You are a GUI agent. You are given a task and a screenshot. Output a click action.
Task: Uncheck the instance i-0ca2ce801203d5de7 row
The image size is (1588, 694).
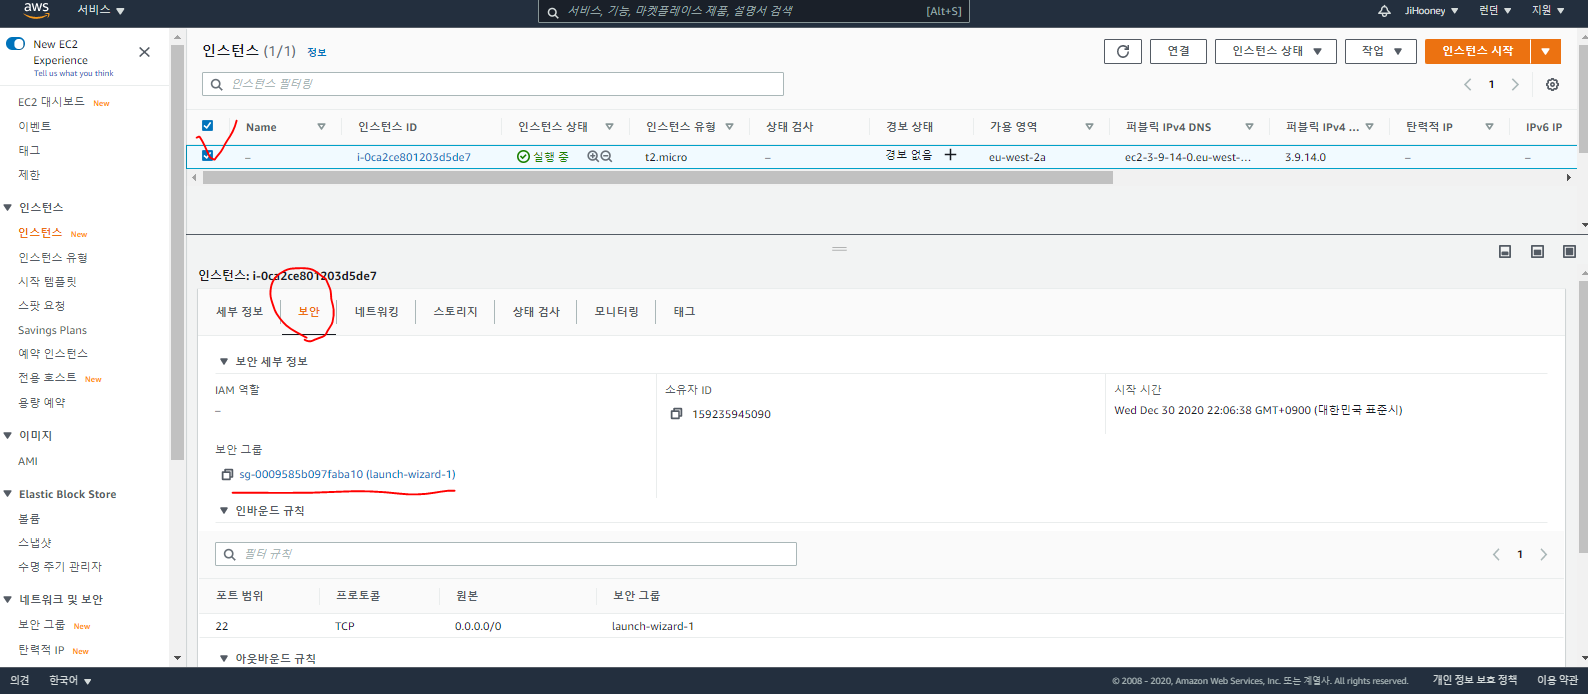[x=207, y=156]
